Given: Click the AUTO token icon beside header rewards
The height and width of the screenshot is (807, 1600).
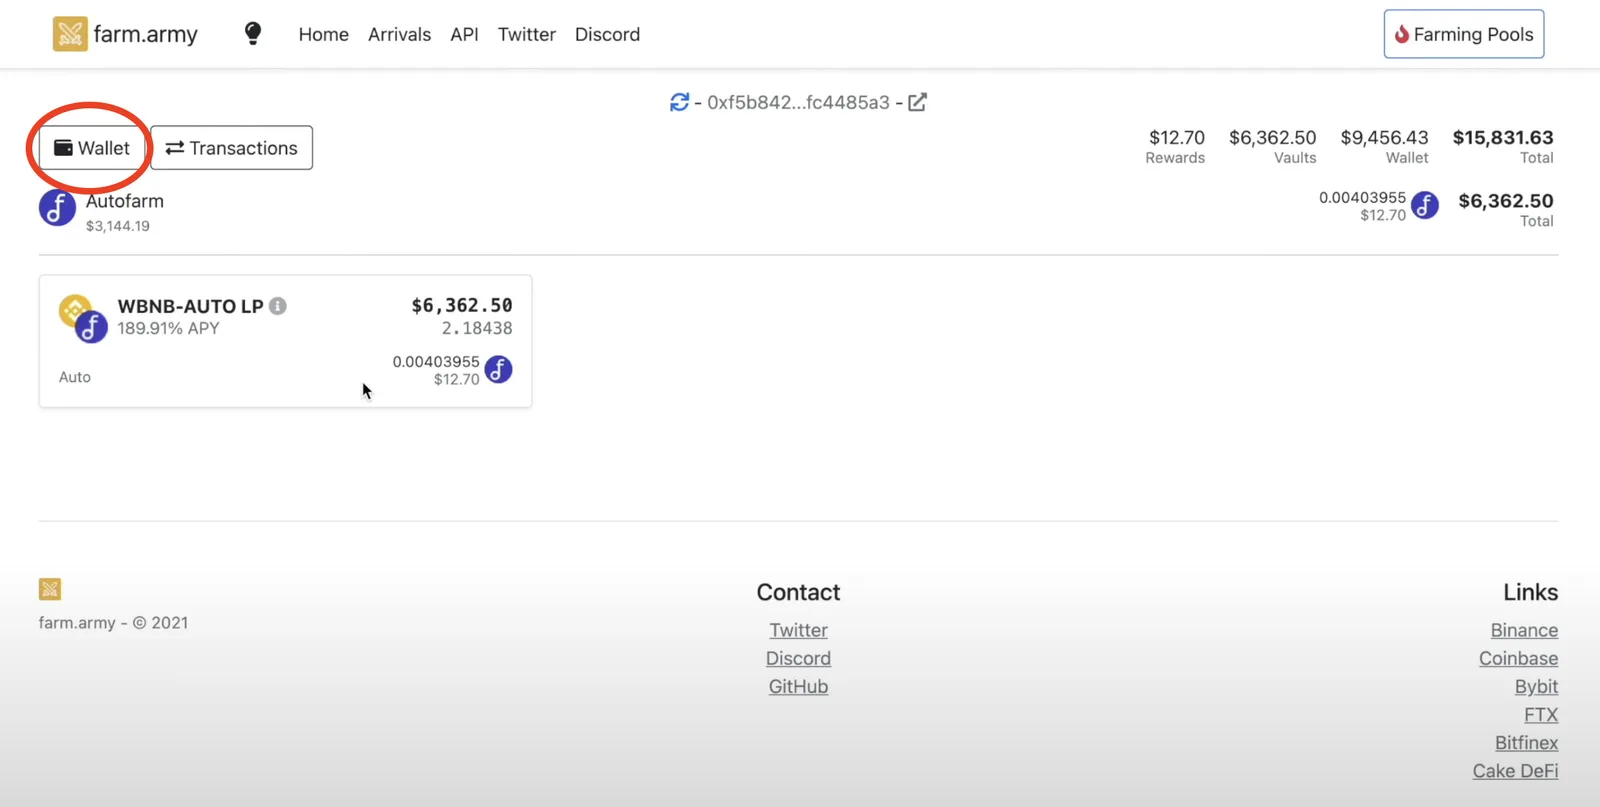Looking at the screenshot, I should point(1425,205).
